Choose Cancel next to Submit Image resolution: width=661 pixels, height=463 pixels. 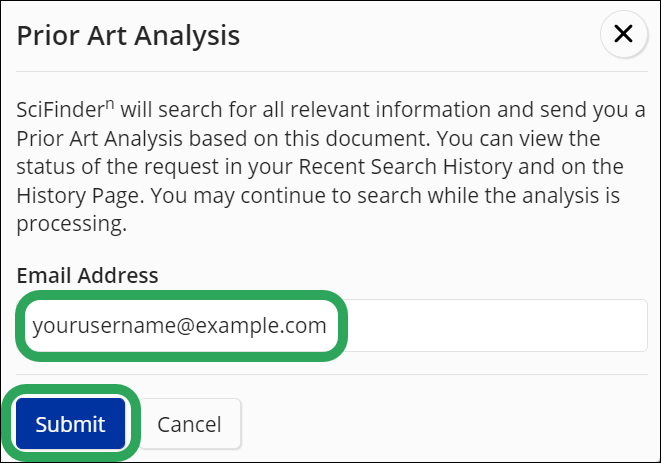(188, 424)
